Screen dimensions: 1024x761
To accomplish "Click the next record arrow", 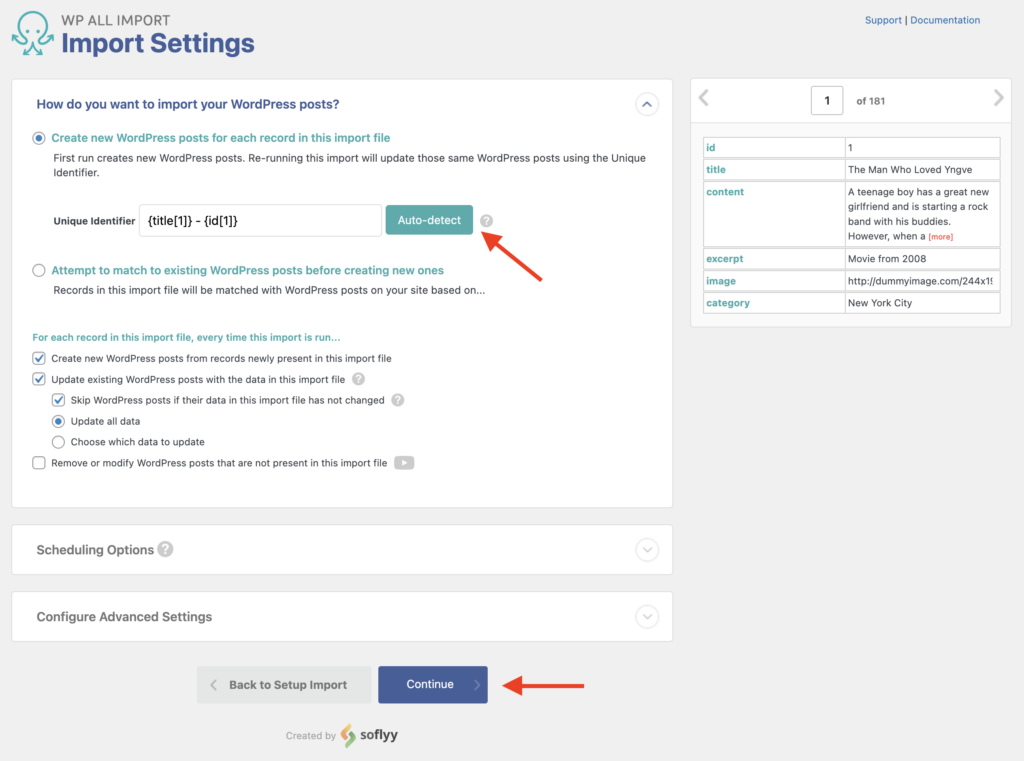I will (997, 100).
